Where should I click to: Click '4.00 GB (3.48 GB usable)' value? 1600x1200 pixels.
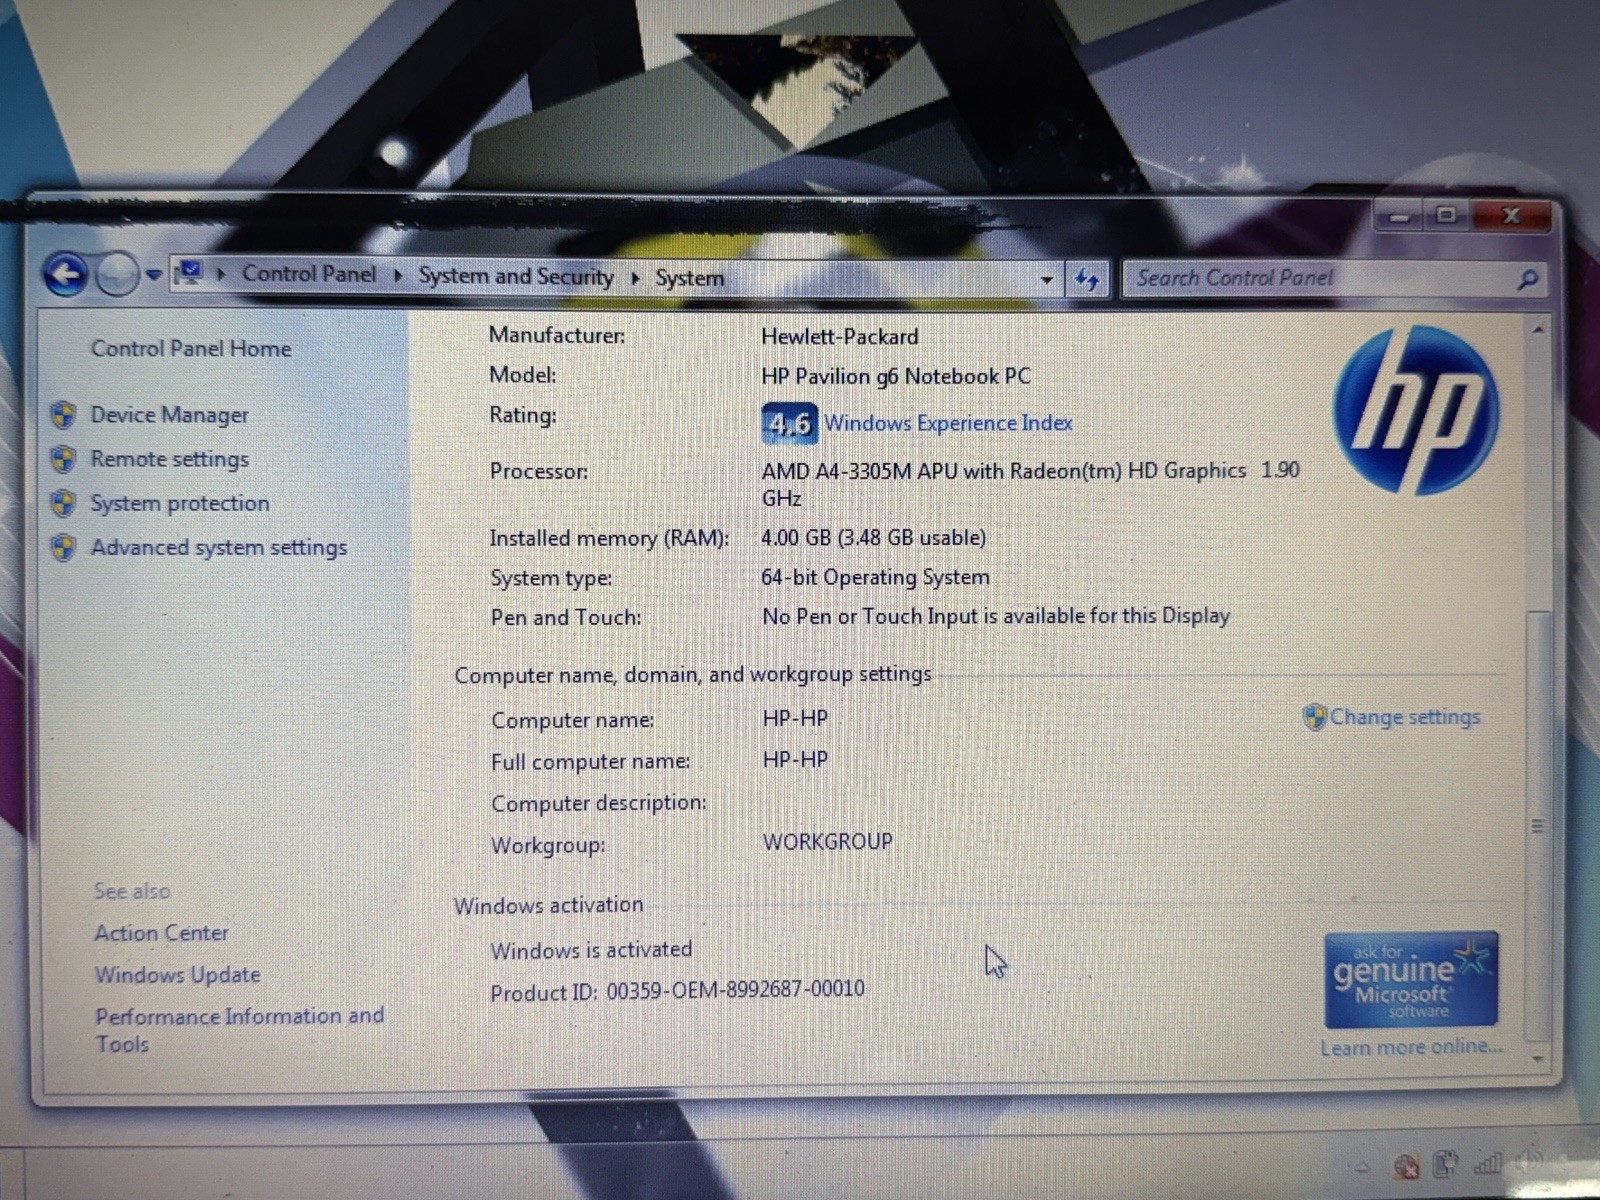873,538
